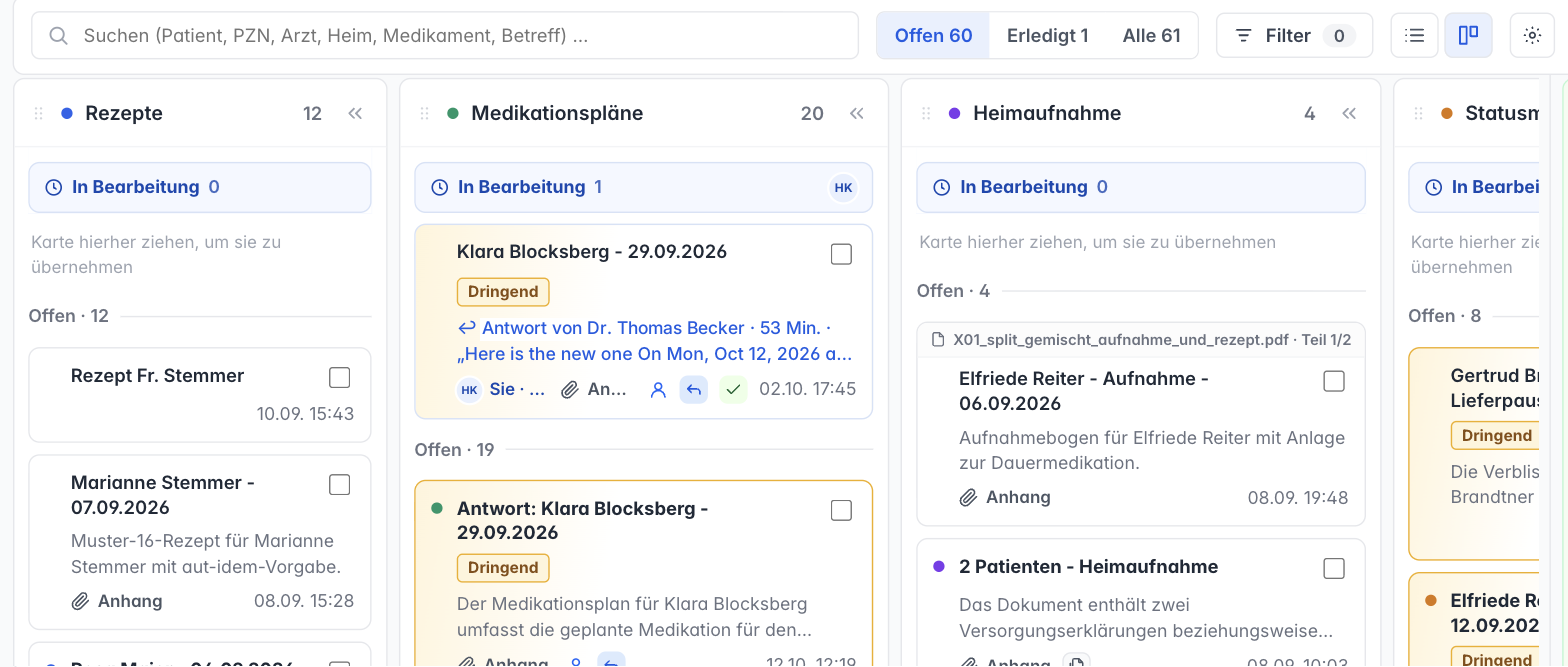Click the attachment icon on Elfriede Reiter card
Image resolution: width=1568 pixels, height=667 pixels.
(x=968, y=497)
